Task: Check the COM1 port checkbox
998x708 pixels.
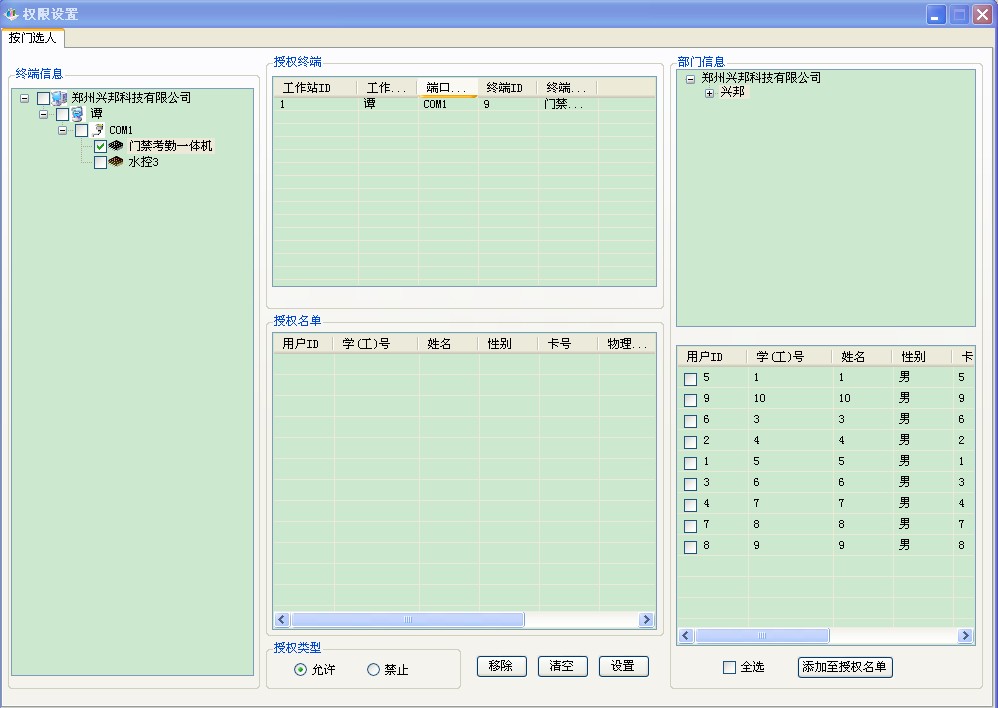Action: [81, 131]
